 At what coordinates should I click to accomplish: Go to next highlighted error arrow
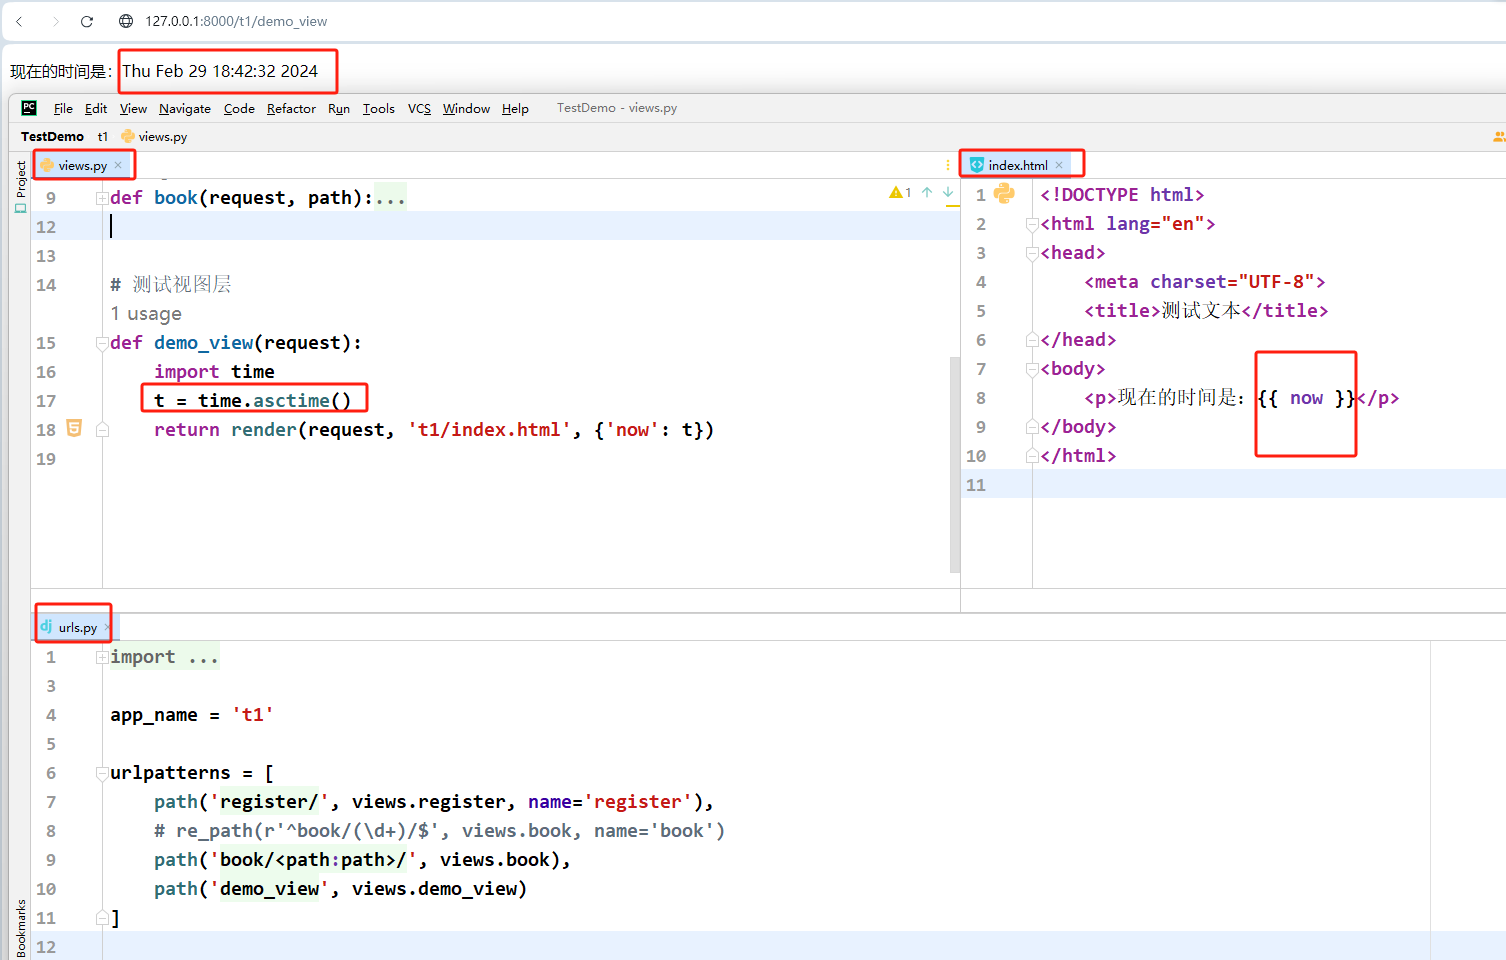click(948, 192)
